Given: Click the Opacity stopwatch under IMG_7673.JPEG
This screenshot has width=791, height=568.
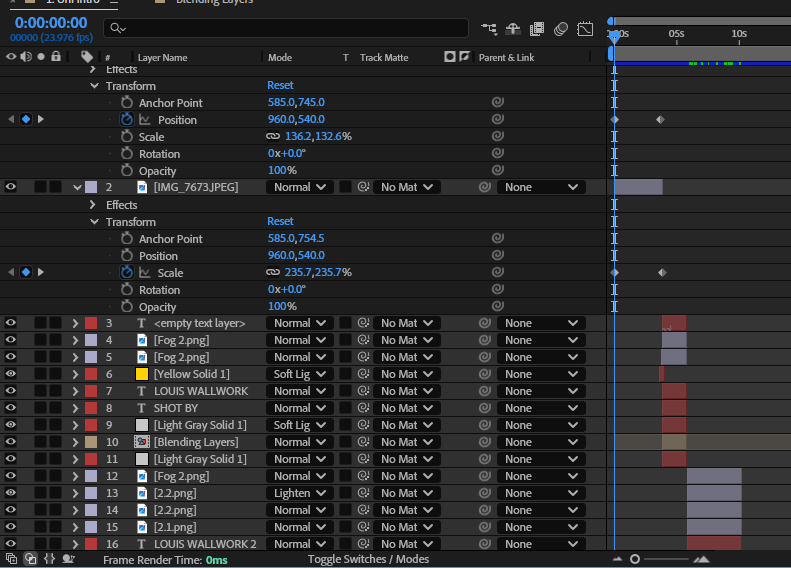Looking at the screenshot, I should [x=127, y=307].
